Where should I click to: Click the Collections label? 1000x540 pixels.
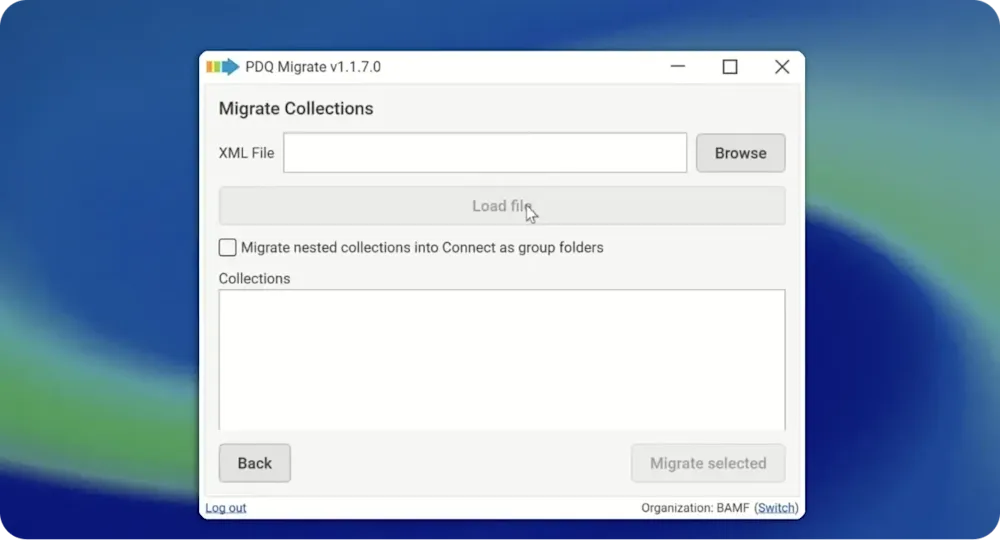(254, 279)
